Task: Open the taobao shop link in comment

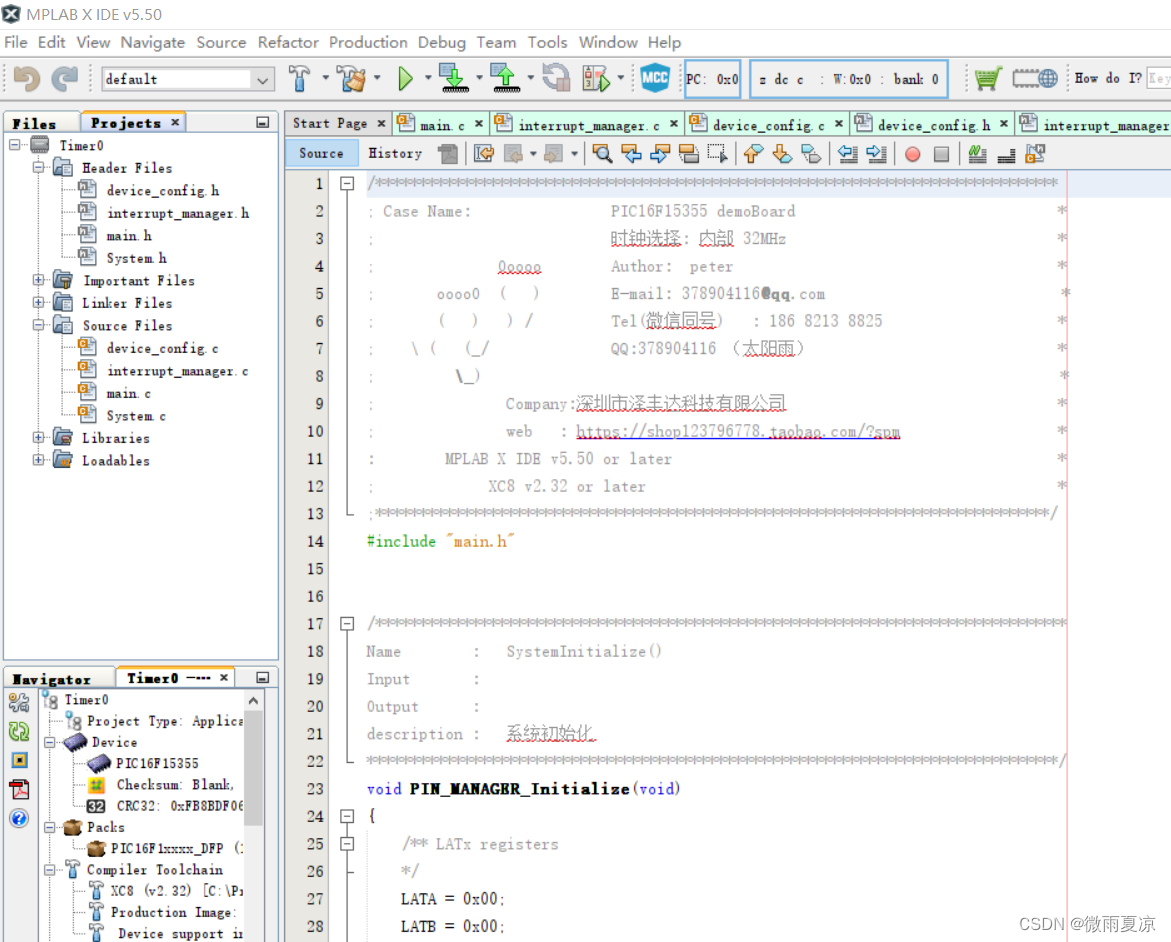Action: (738, 432)
